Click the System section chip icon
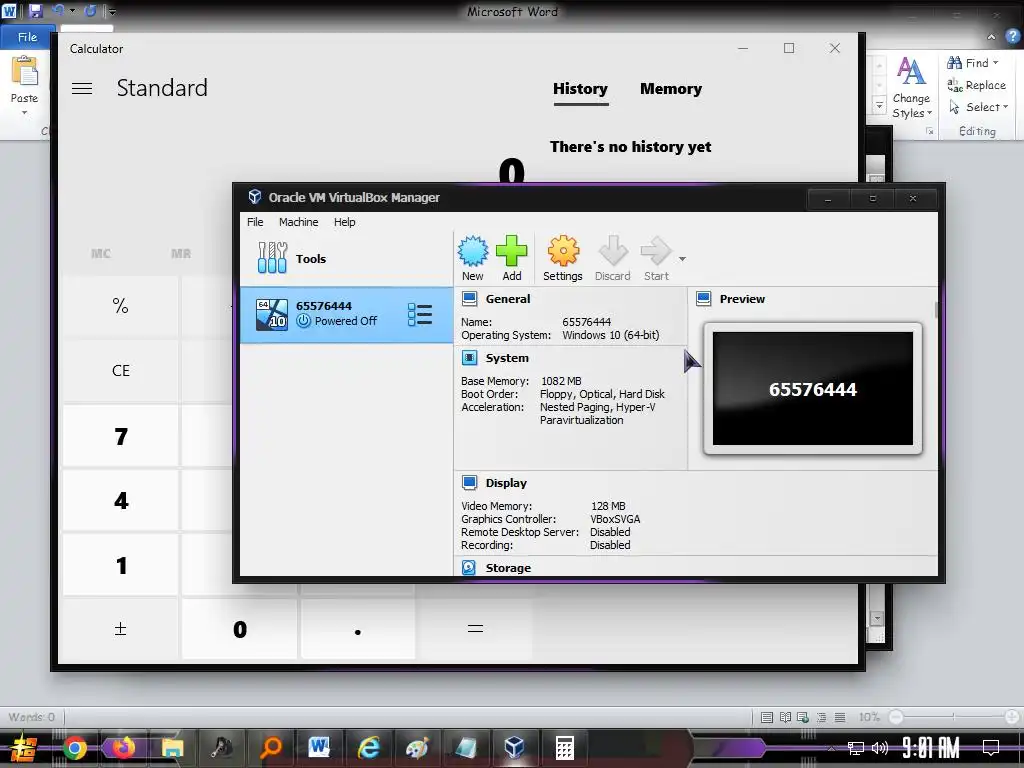 469,358
